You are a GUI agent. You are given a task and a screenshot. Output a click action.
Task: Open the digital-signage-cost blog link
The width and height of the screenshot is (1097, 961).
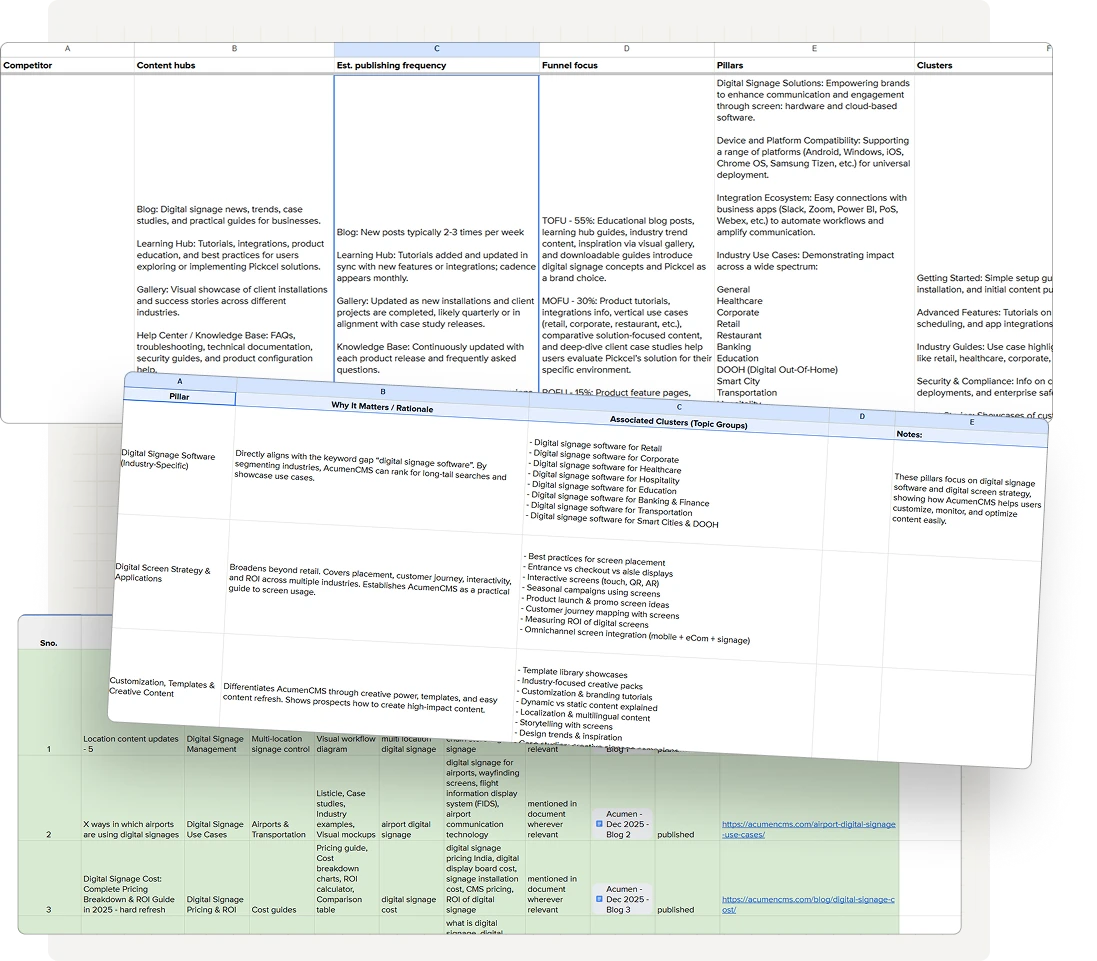pos(808,904)
